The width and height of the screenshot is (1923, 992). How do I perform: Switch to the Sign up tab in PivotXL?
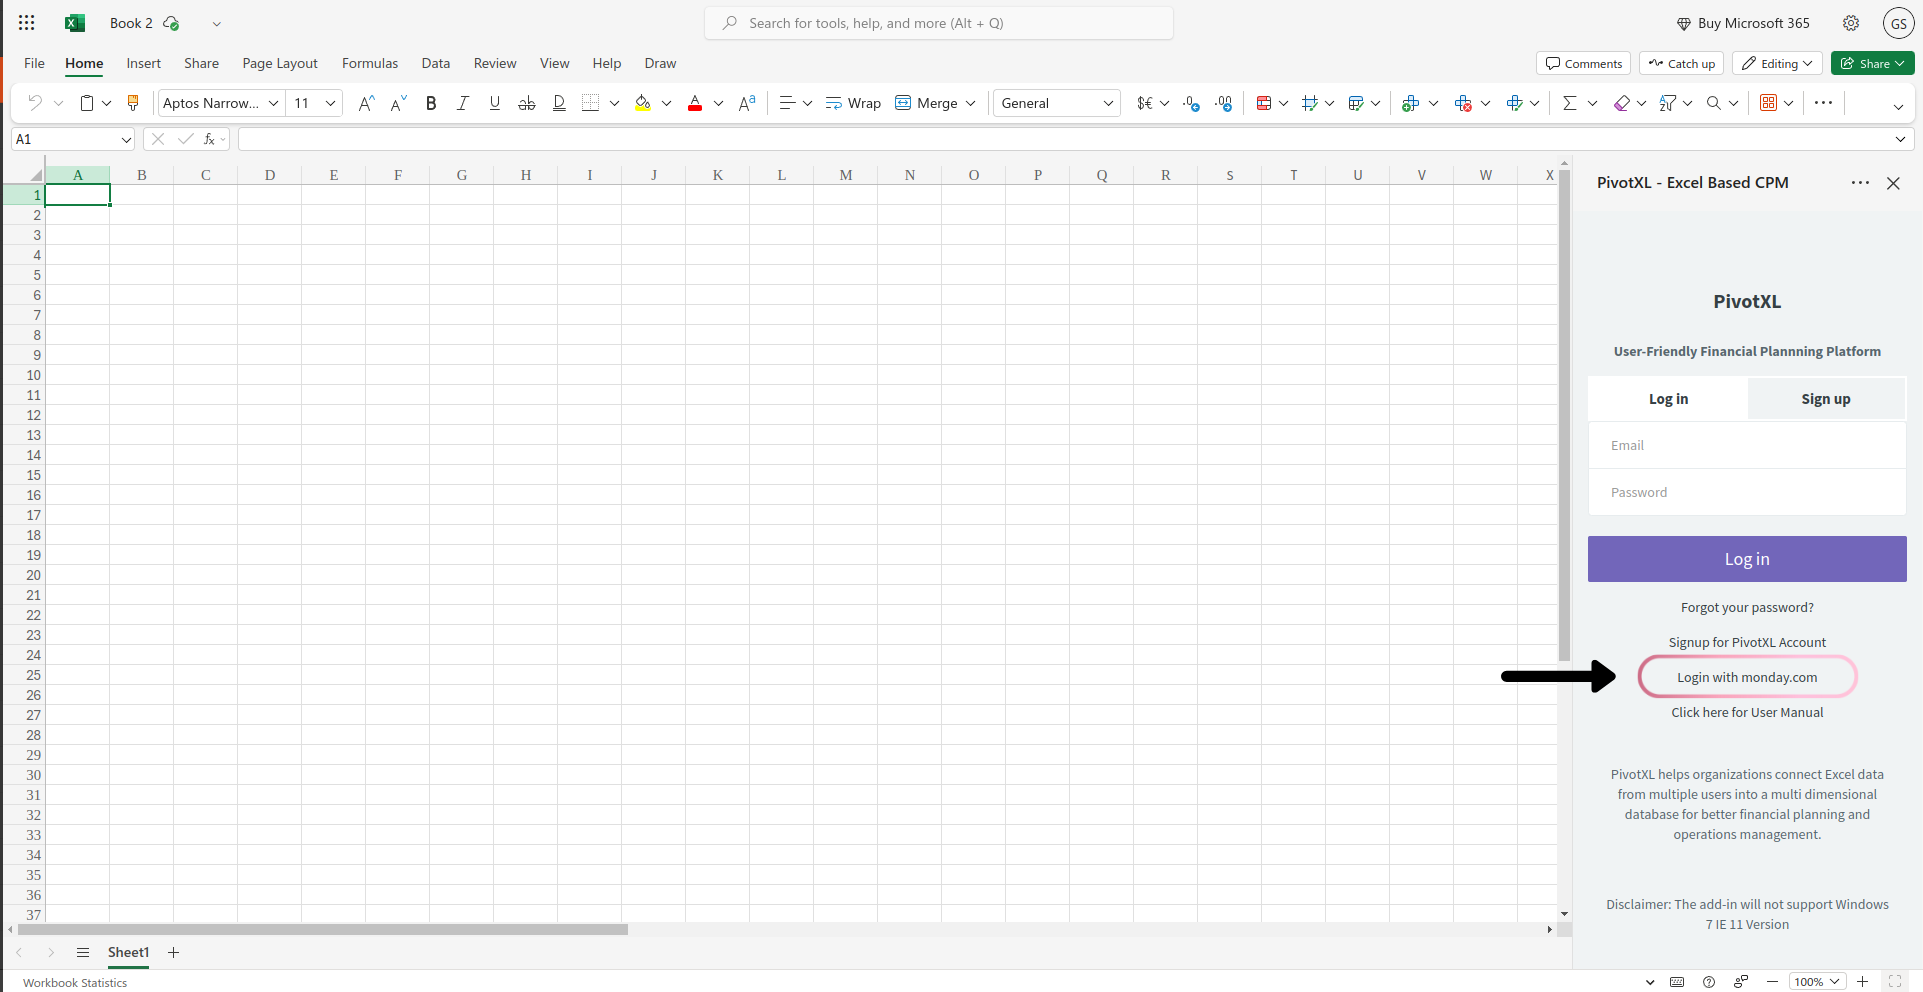pos(1824,398)
